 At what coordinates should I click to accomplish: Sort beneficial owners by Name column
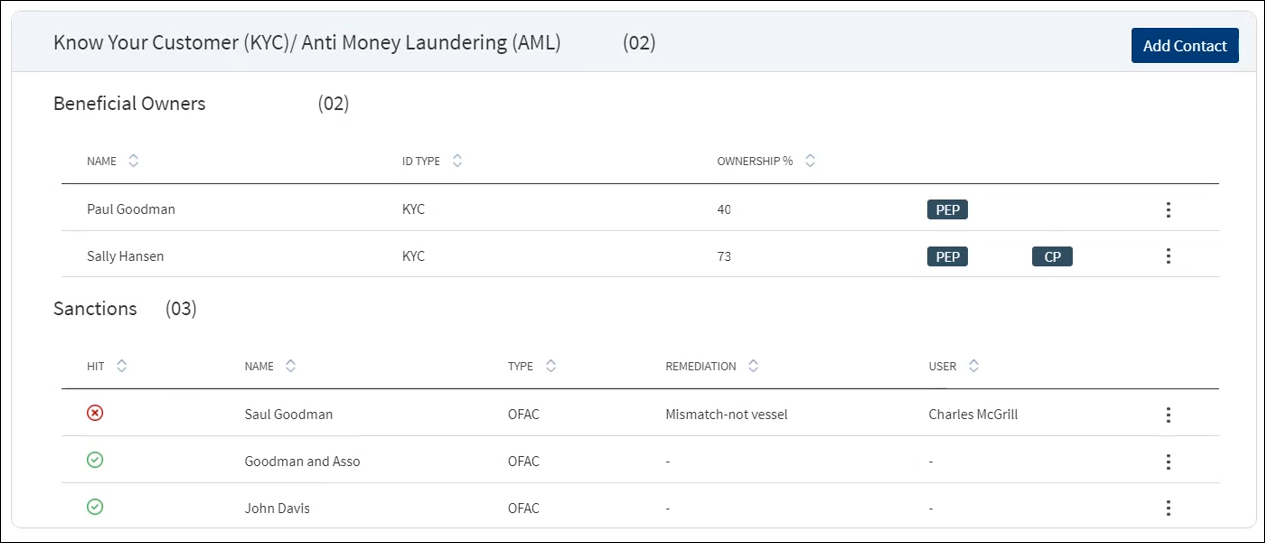(133, 161)
